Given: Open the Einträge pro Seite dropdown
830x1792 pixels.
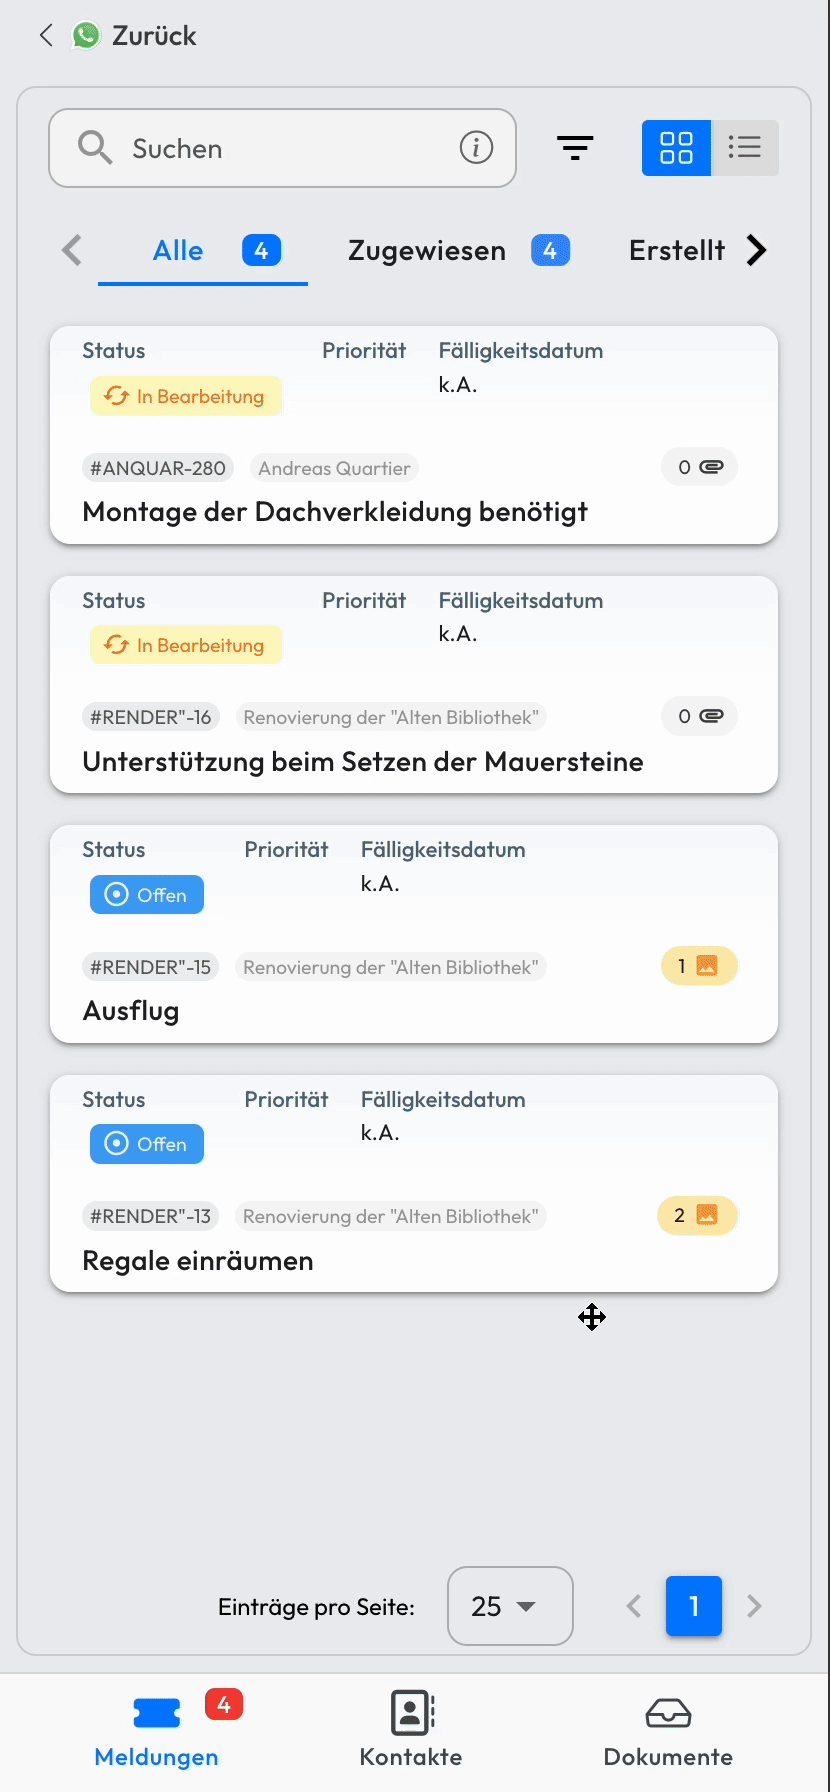Looking at the screenshot, I should click(x=509, y=1606).
